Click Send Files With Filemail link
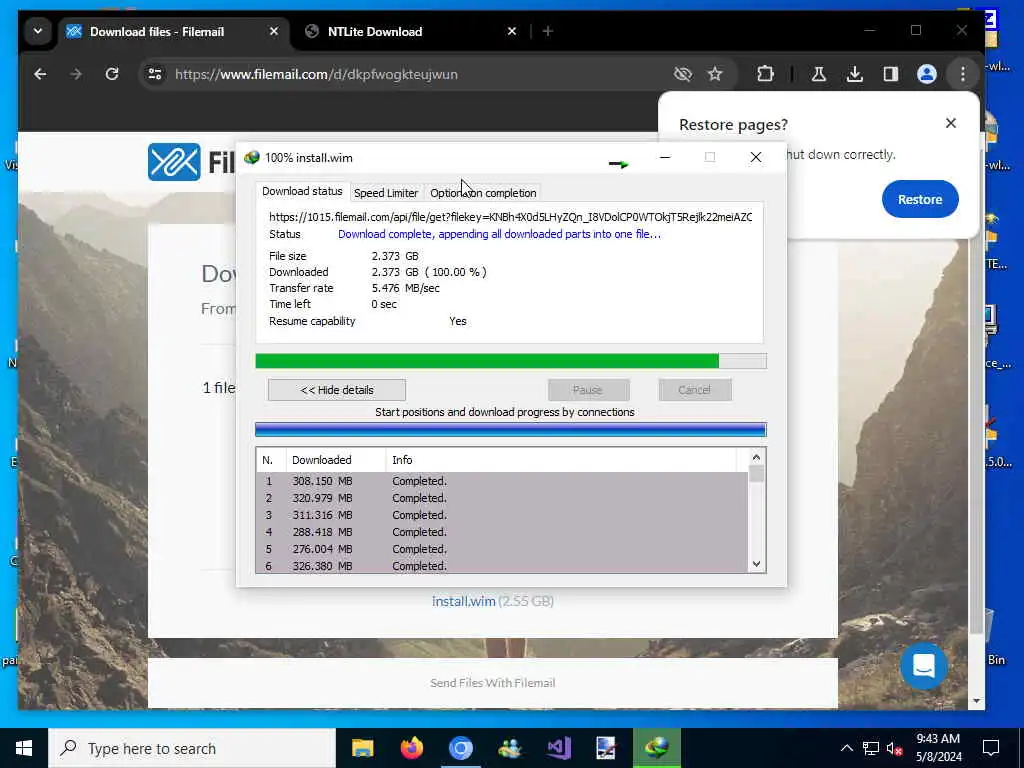The height and width of the screenshot is (768, 1024). [492, 683]
